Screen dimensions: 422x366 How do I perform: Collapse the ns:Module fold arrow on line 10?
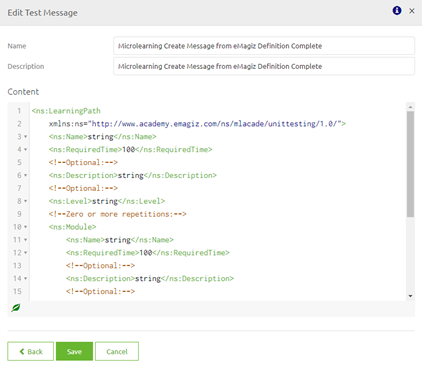click(26, 227)
